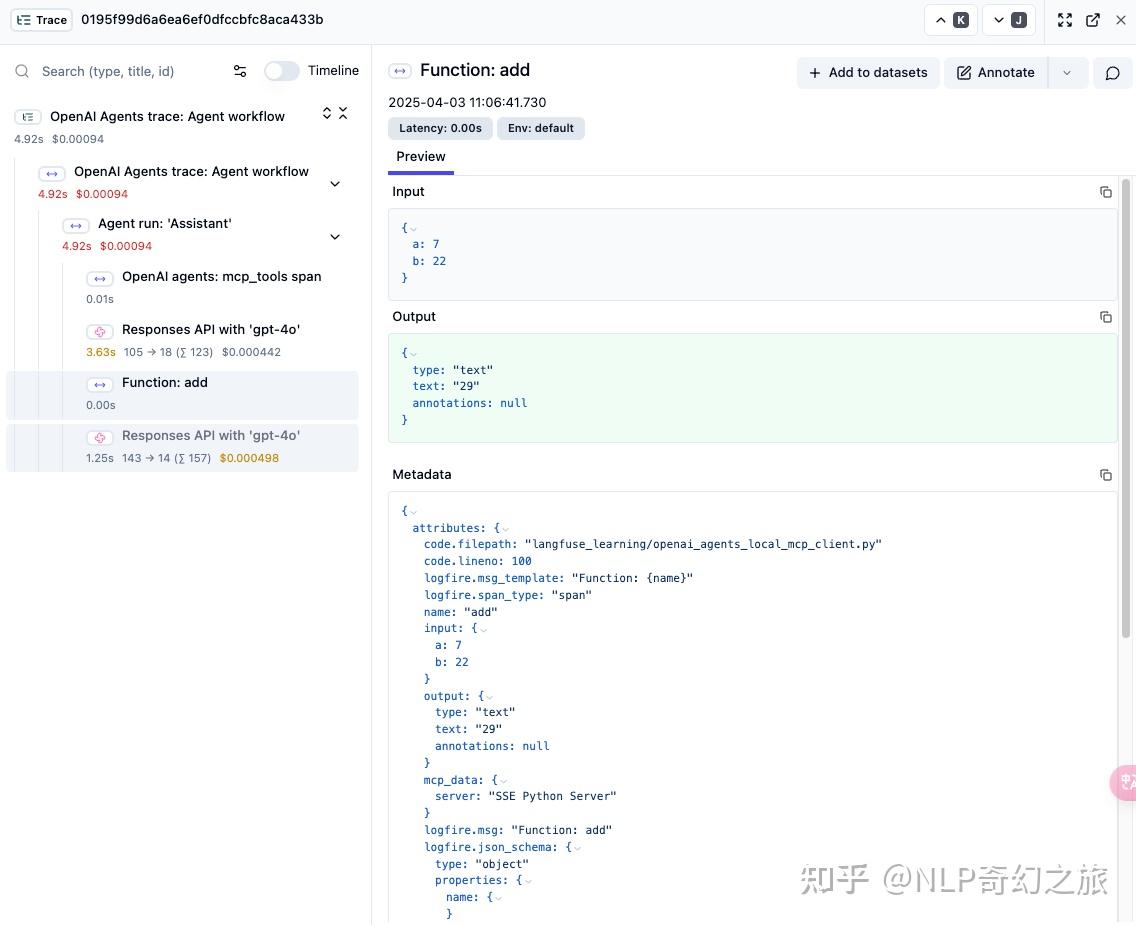Copy the Input JSON content
Viewport: 1136px width, 925px height.
click(1105, 191)
